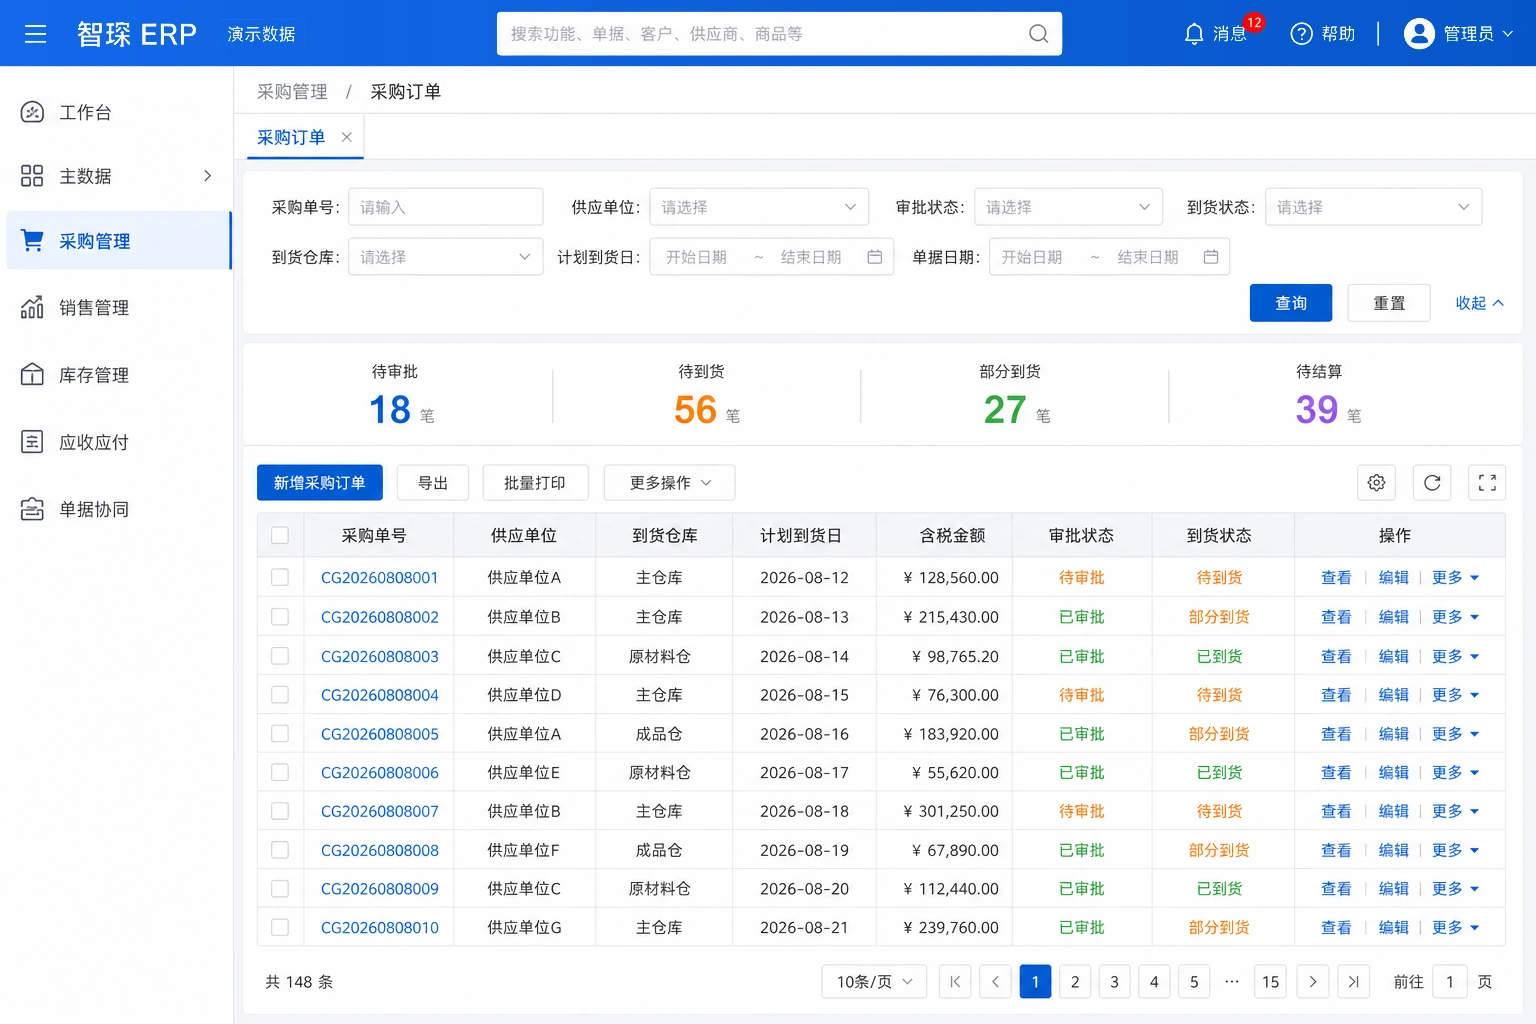Click the search magnifier icon
The image size is (1536, 1024).
coord(1039,34)
